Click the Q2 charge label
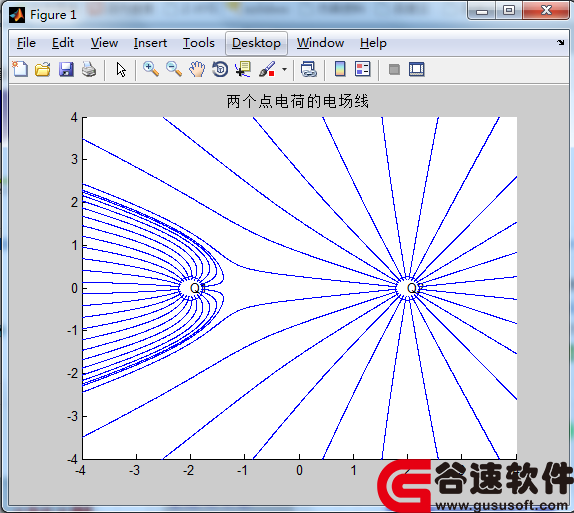Image resolution: width=574 pixels, height=513 pixels. pyautogui.click(x=414, y=288)
